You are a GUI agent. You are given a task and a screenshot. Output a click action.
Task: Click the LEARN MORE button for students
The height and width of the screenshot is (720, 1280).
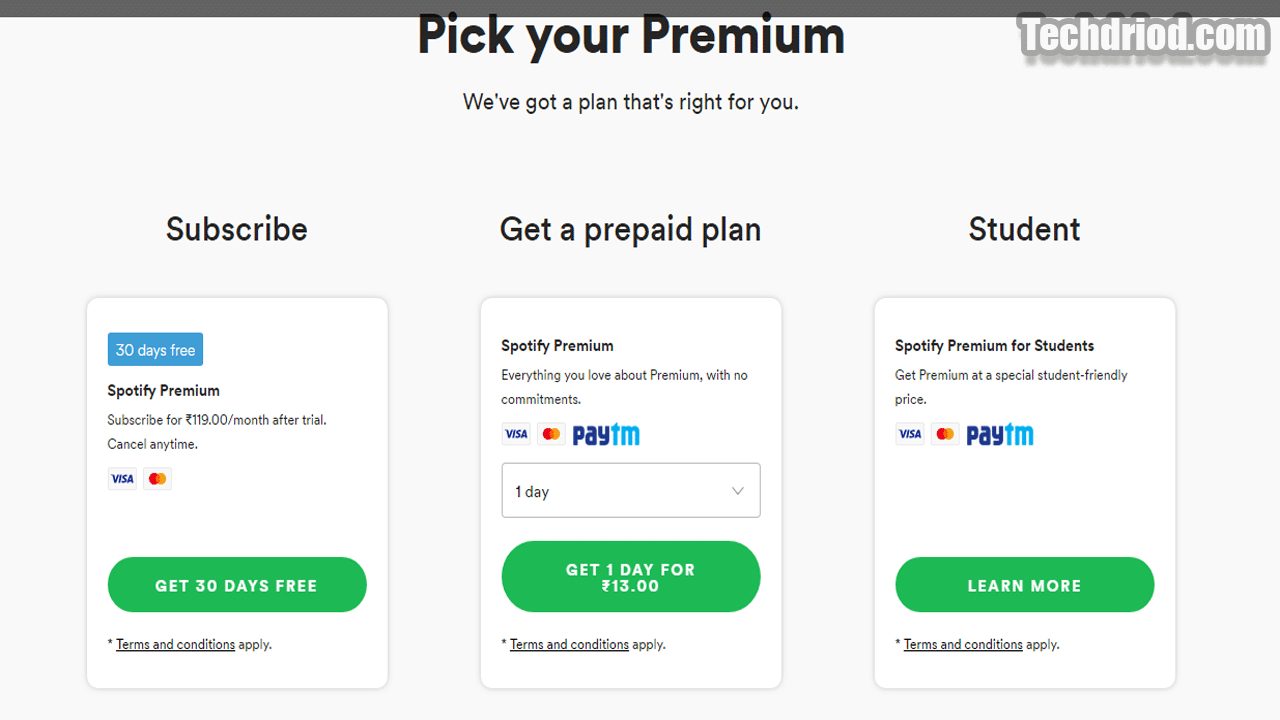pyautogui.click(x=1024, y=585)
